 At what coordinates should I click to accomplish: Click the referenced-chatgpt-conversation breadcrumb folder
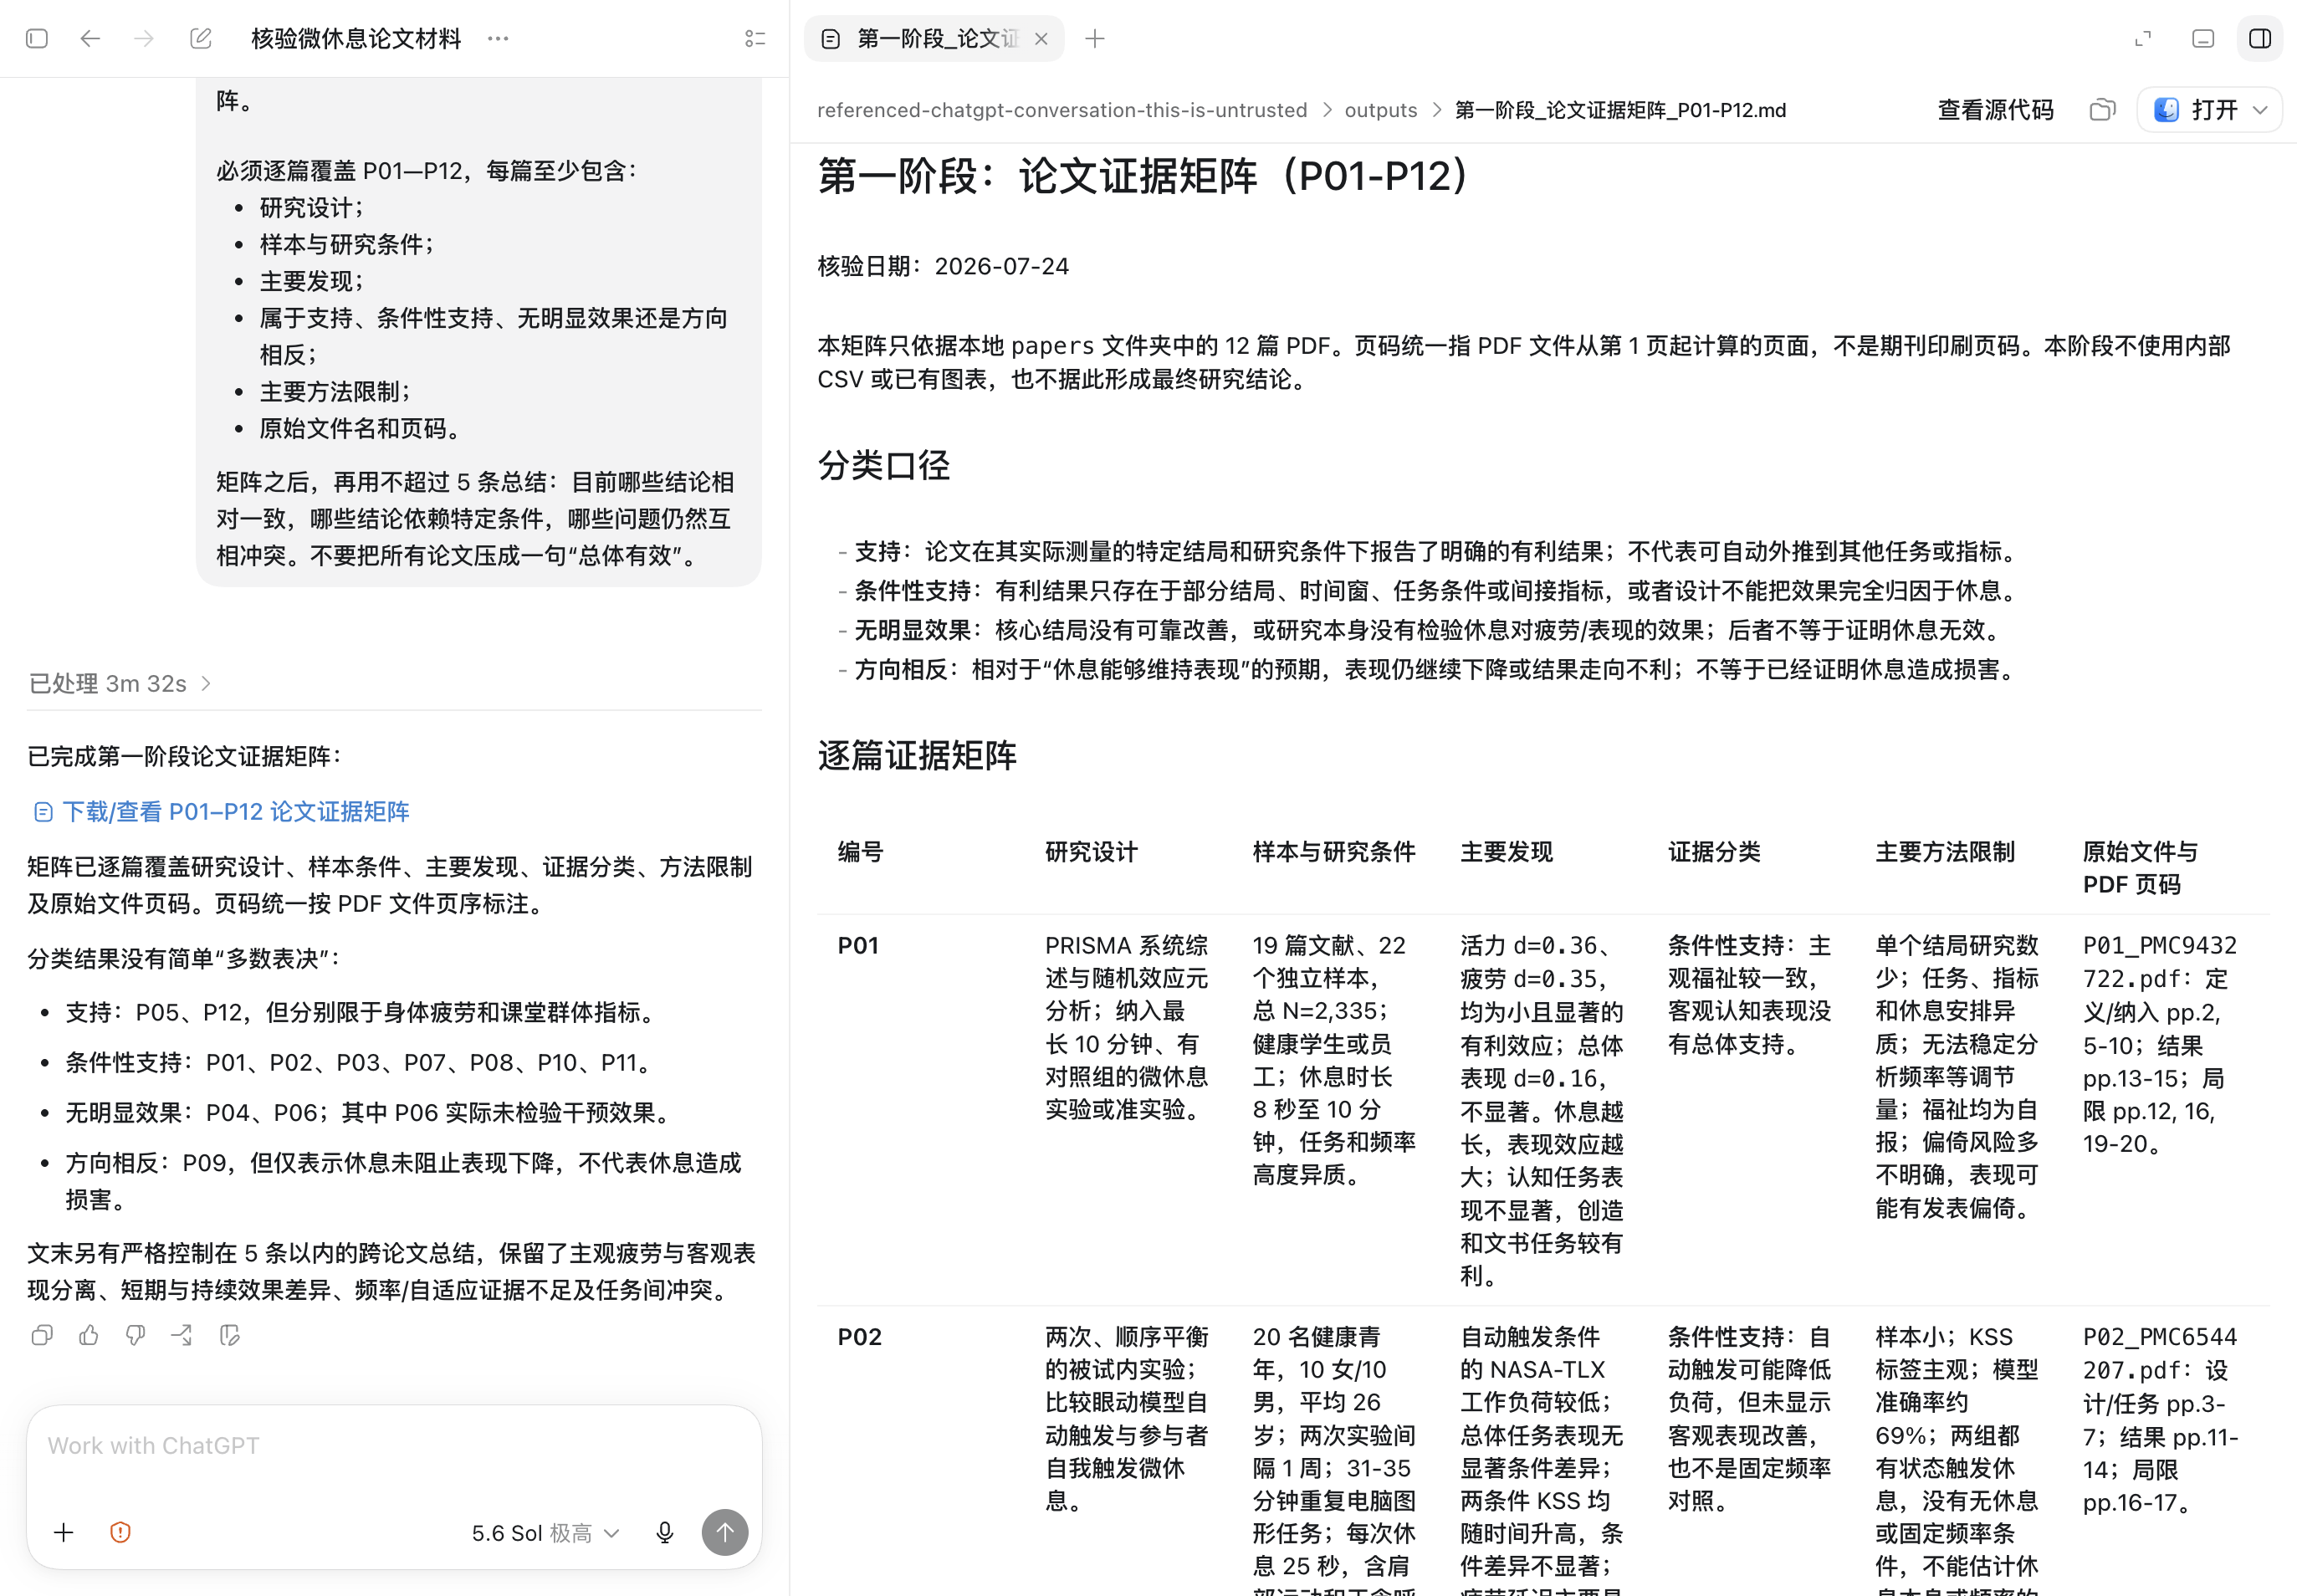click(x=1062, y=110)
